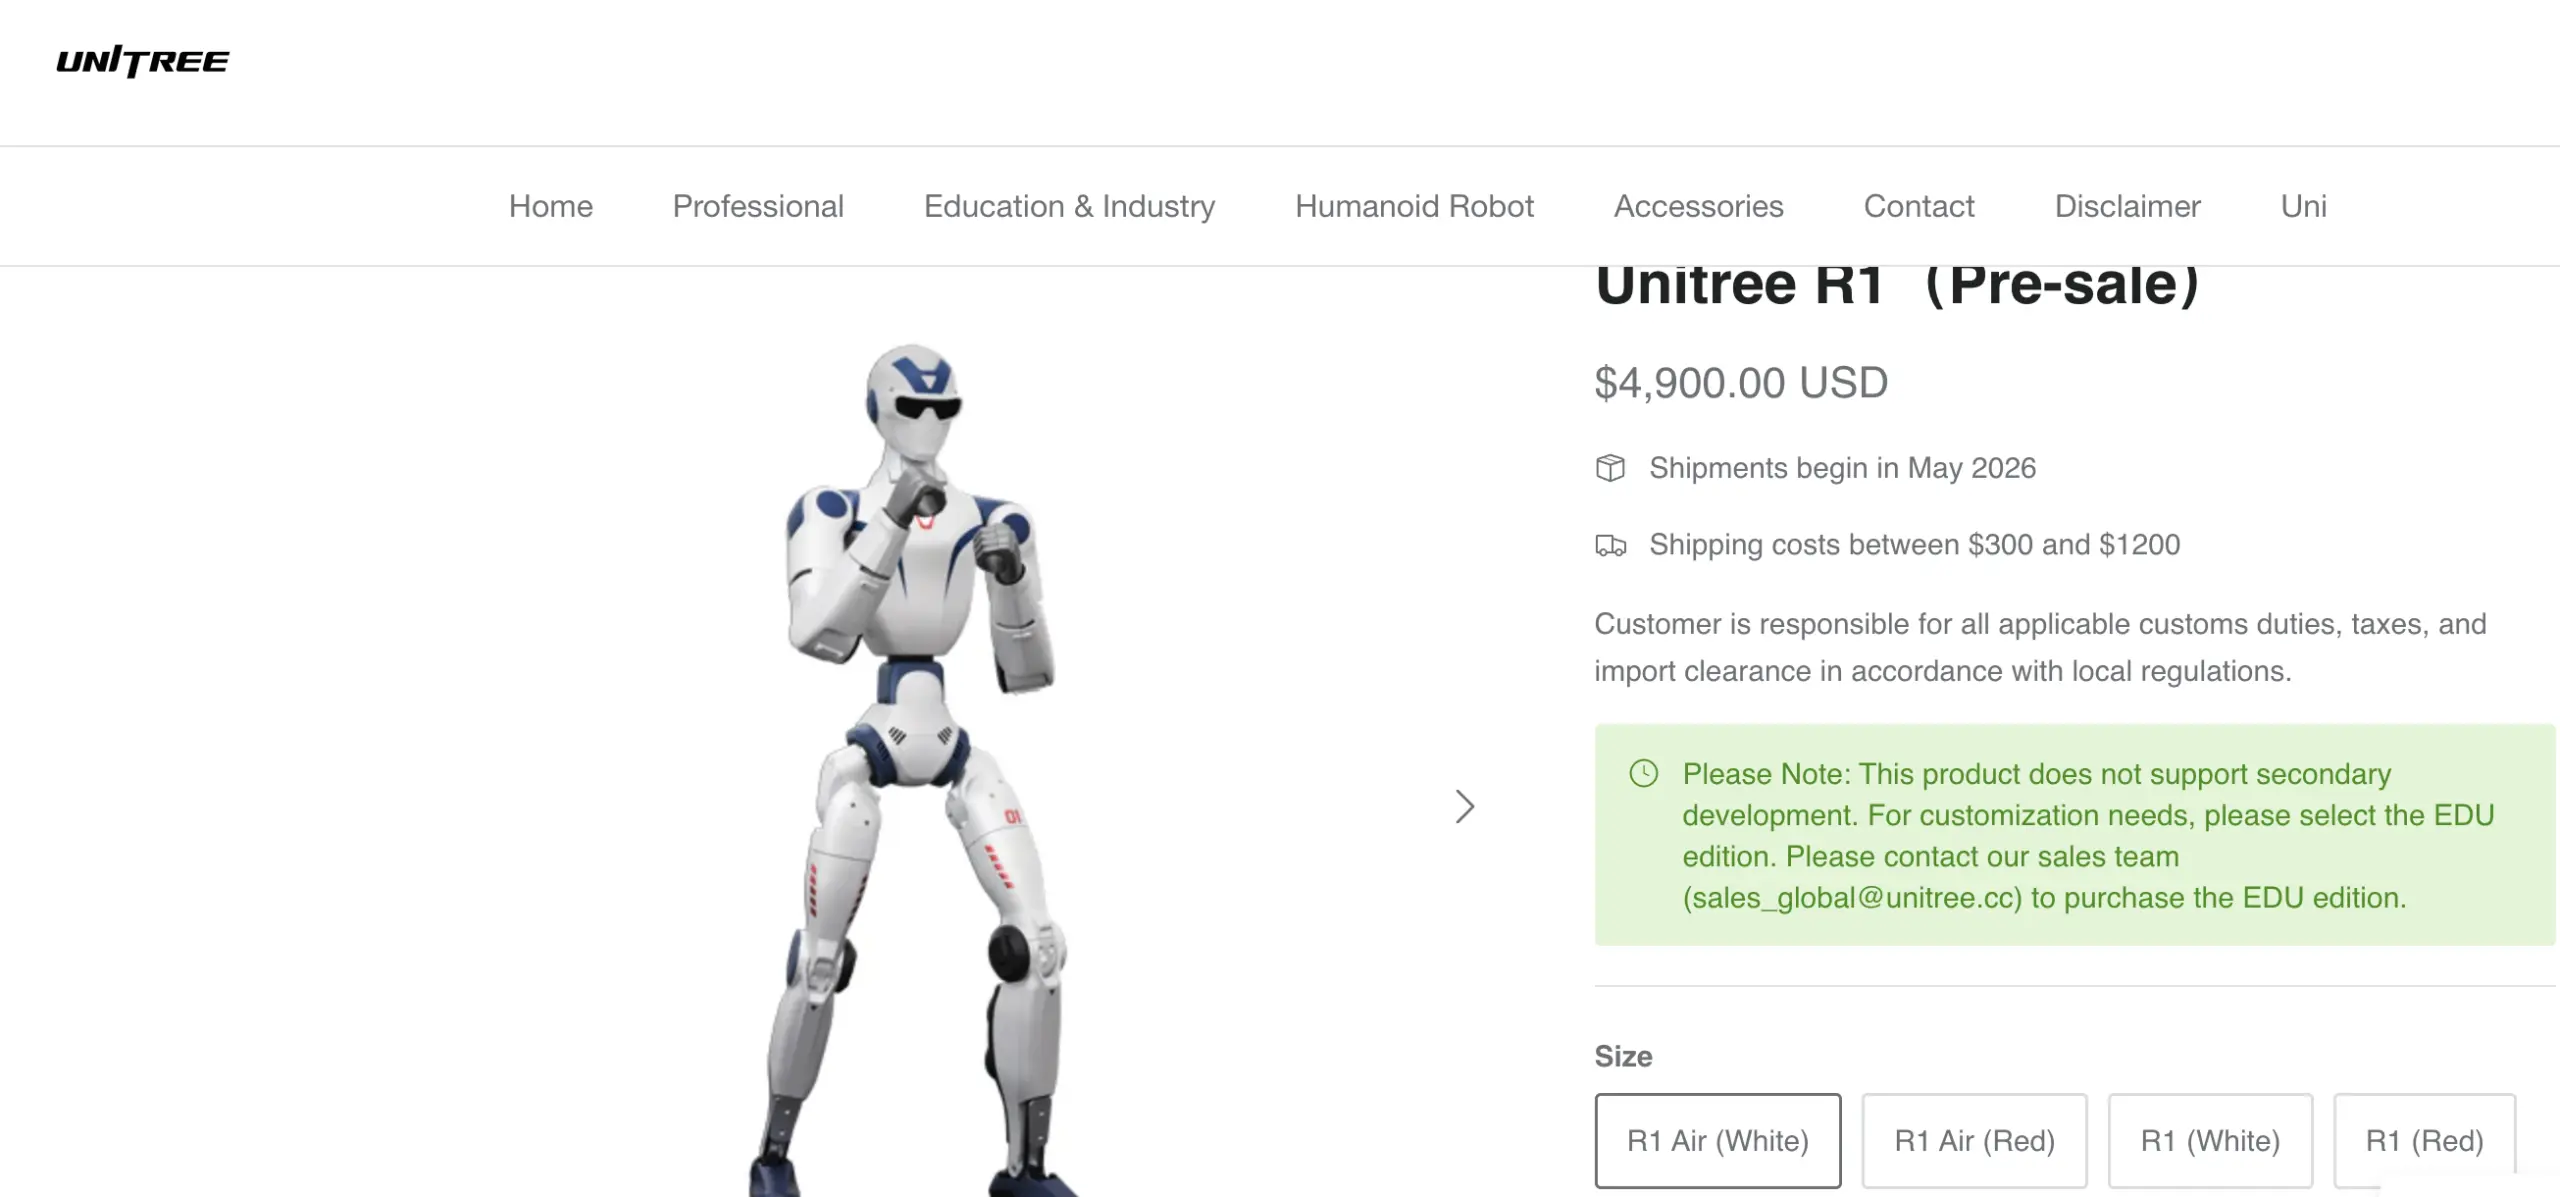View the Disclaimer page

[x=2127, y=206]
